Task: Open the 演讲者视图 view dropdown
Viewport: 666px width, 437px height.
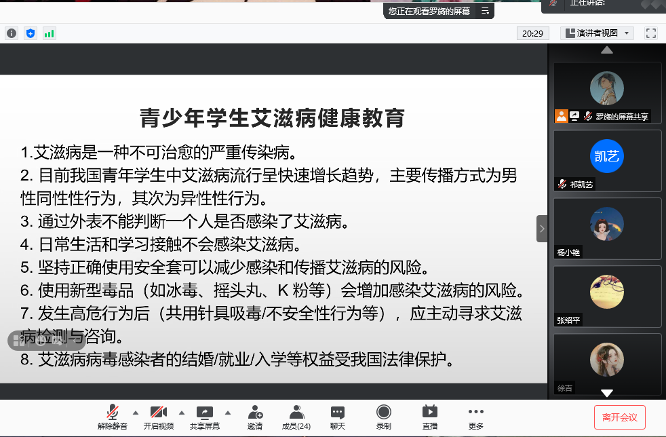Action: [x=596, y=33]
